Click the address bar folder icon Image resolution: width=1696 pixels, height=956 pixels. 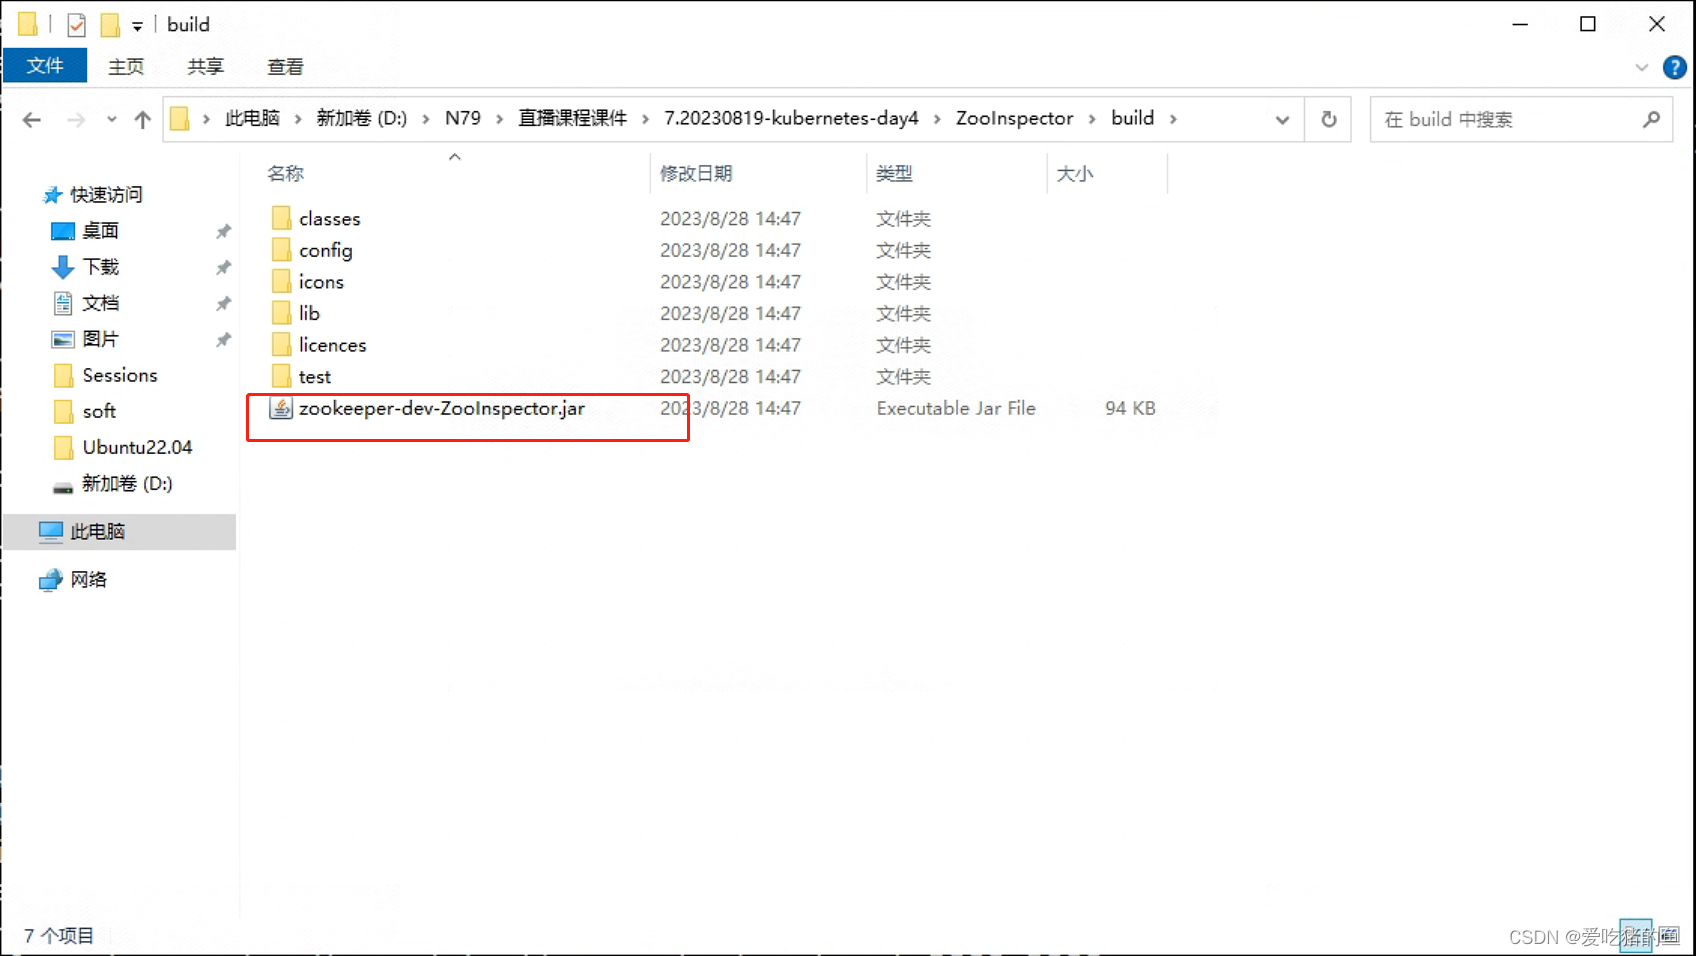[x=180, y=119]
